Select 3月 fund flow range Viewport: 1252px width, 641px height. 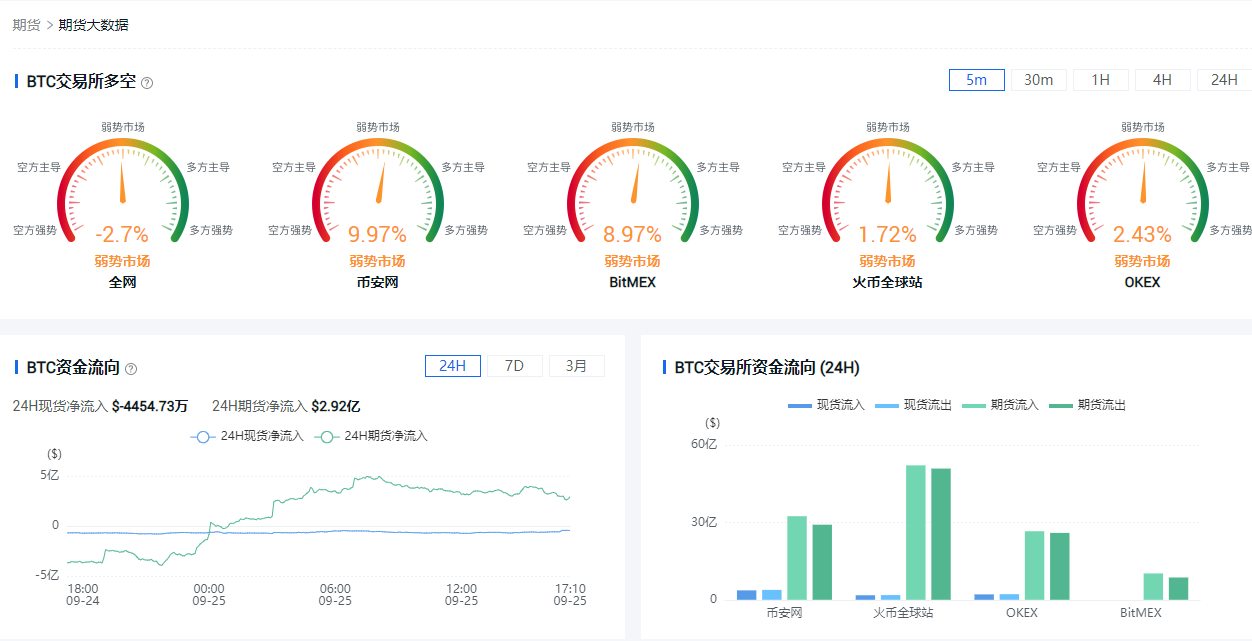[577, 366]
